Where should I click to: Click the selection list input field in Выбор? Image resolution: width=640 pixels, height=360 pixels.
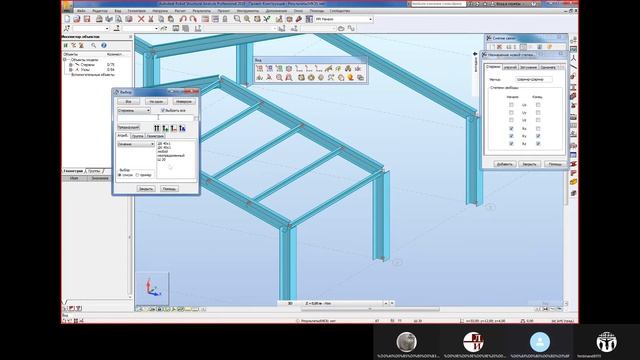pyautogui.click(x=155, y=118)
